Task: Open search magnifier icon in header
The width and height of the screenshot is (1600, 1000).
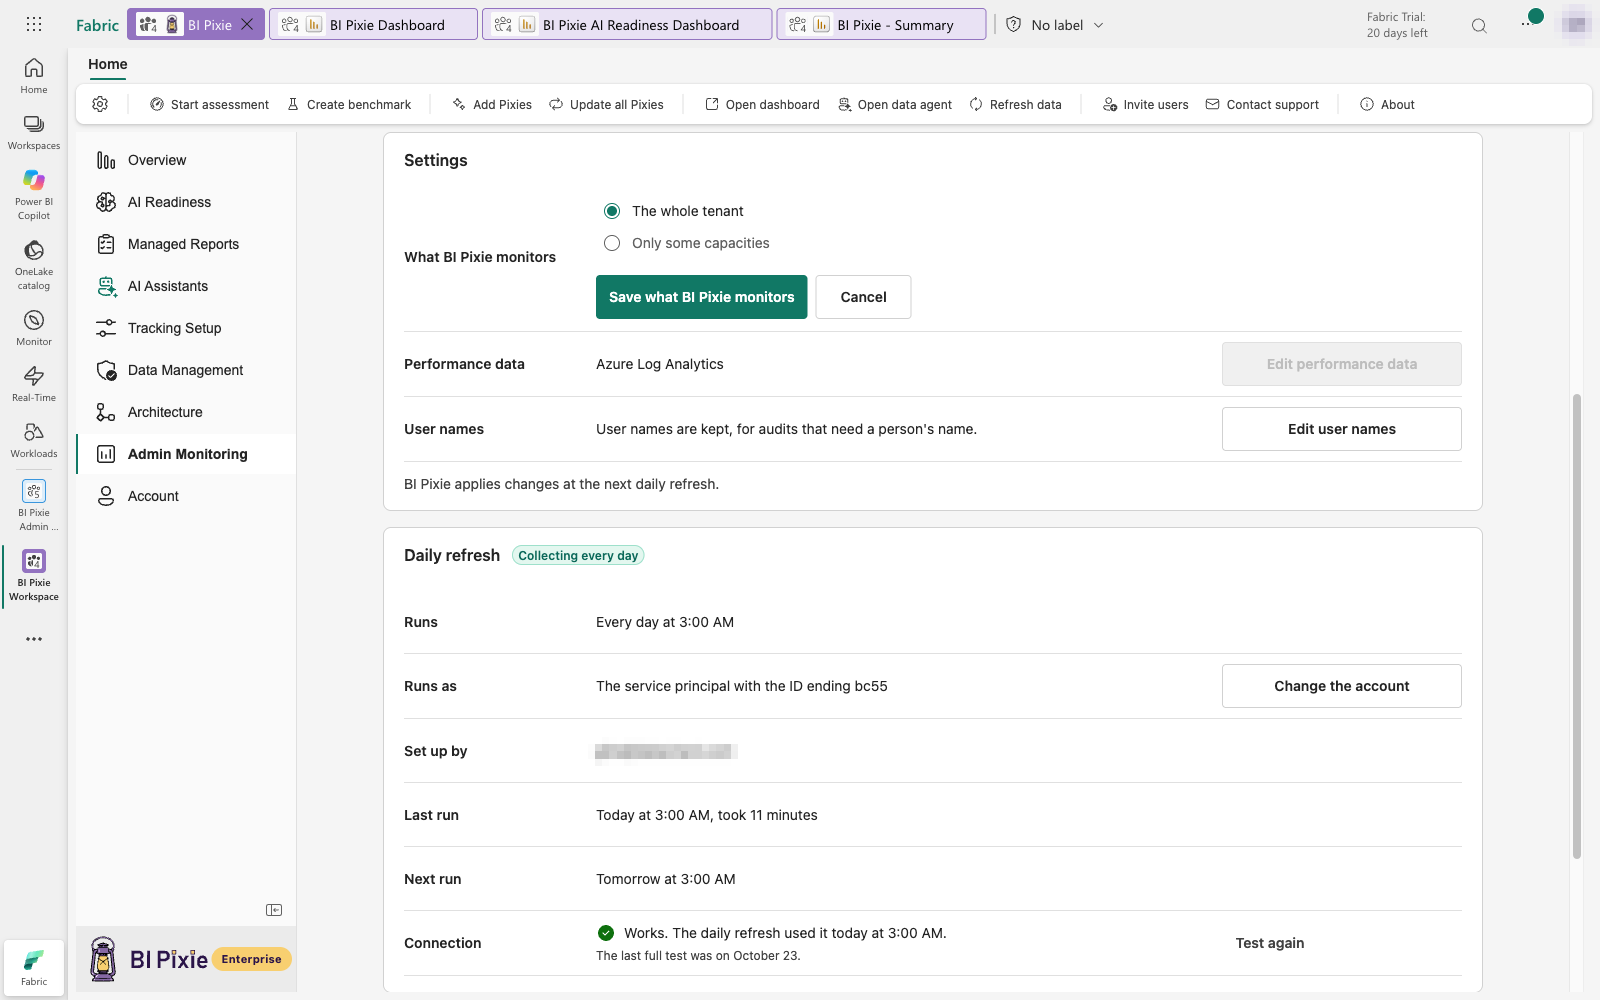Action: [x=1479, y=25]
